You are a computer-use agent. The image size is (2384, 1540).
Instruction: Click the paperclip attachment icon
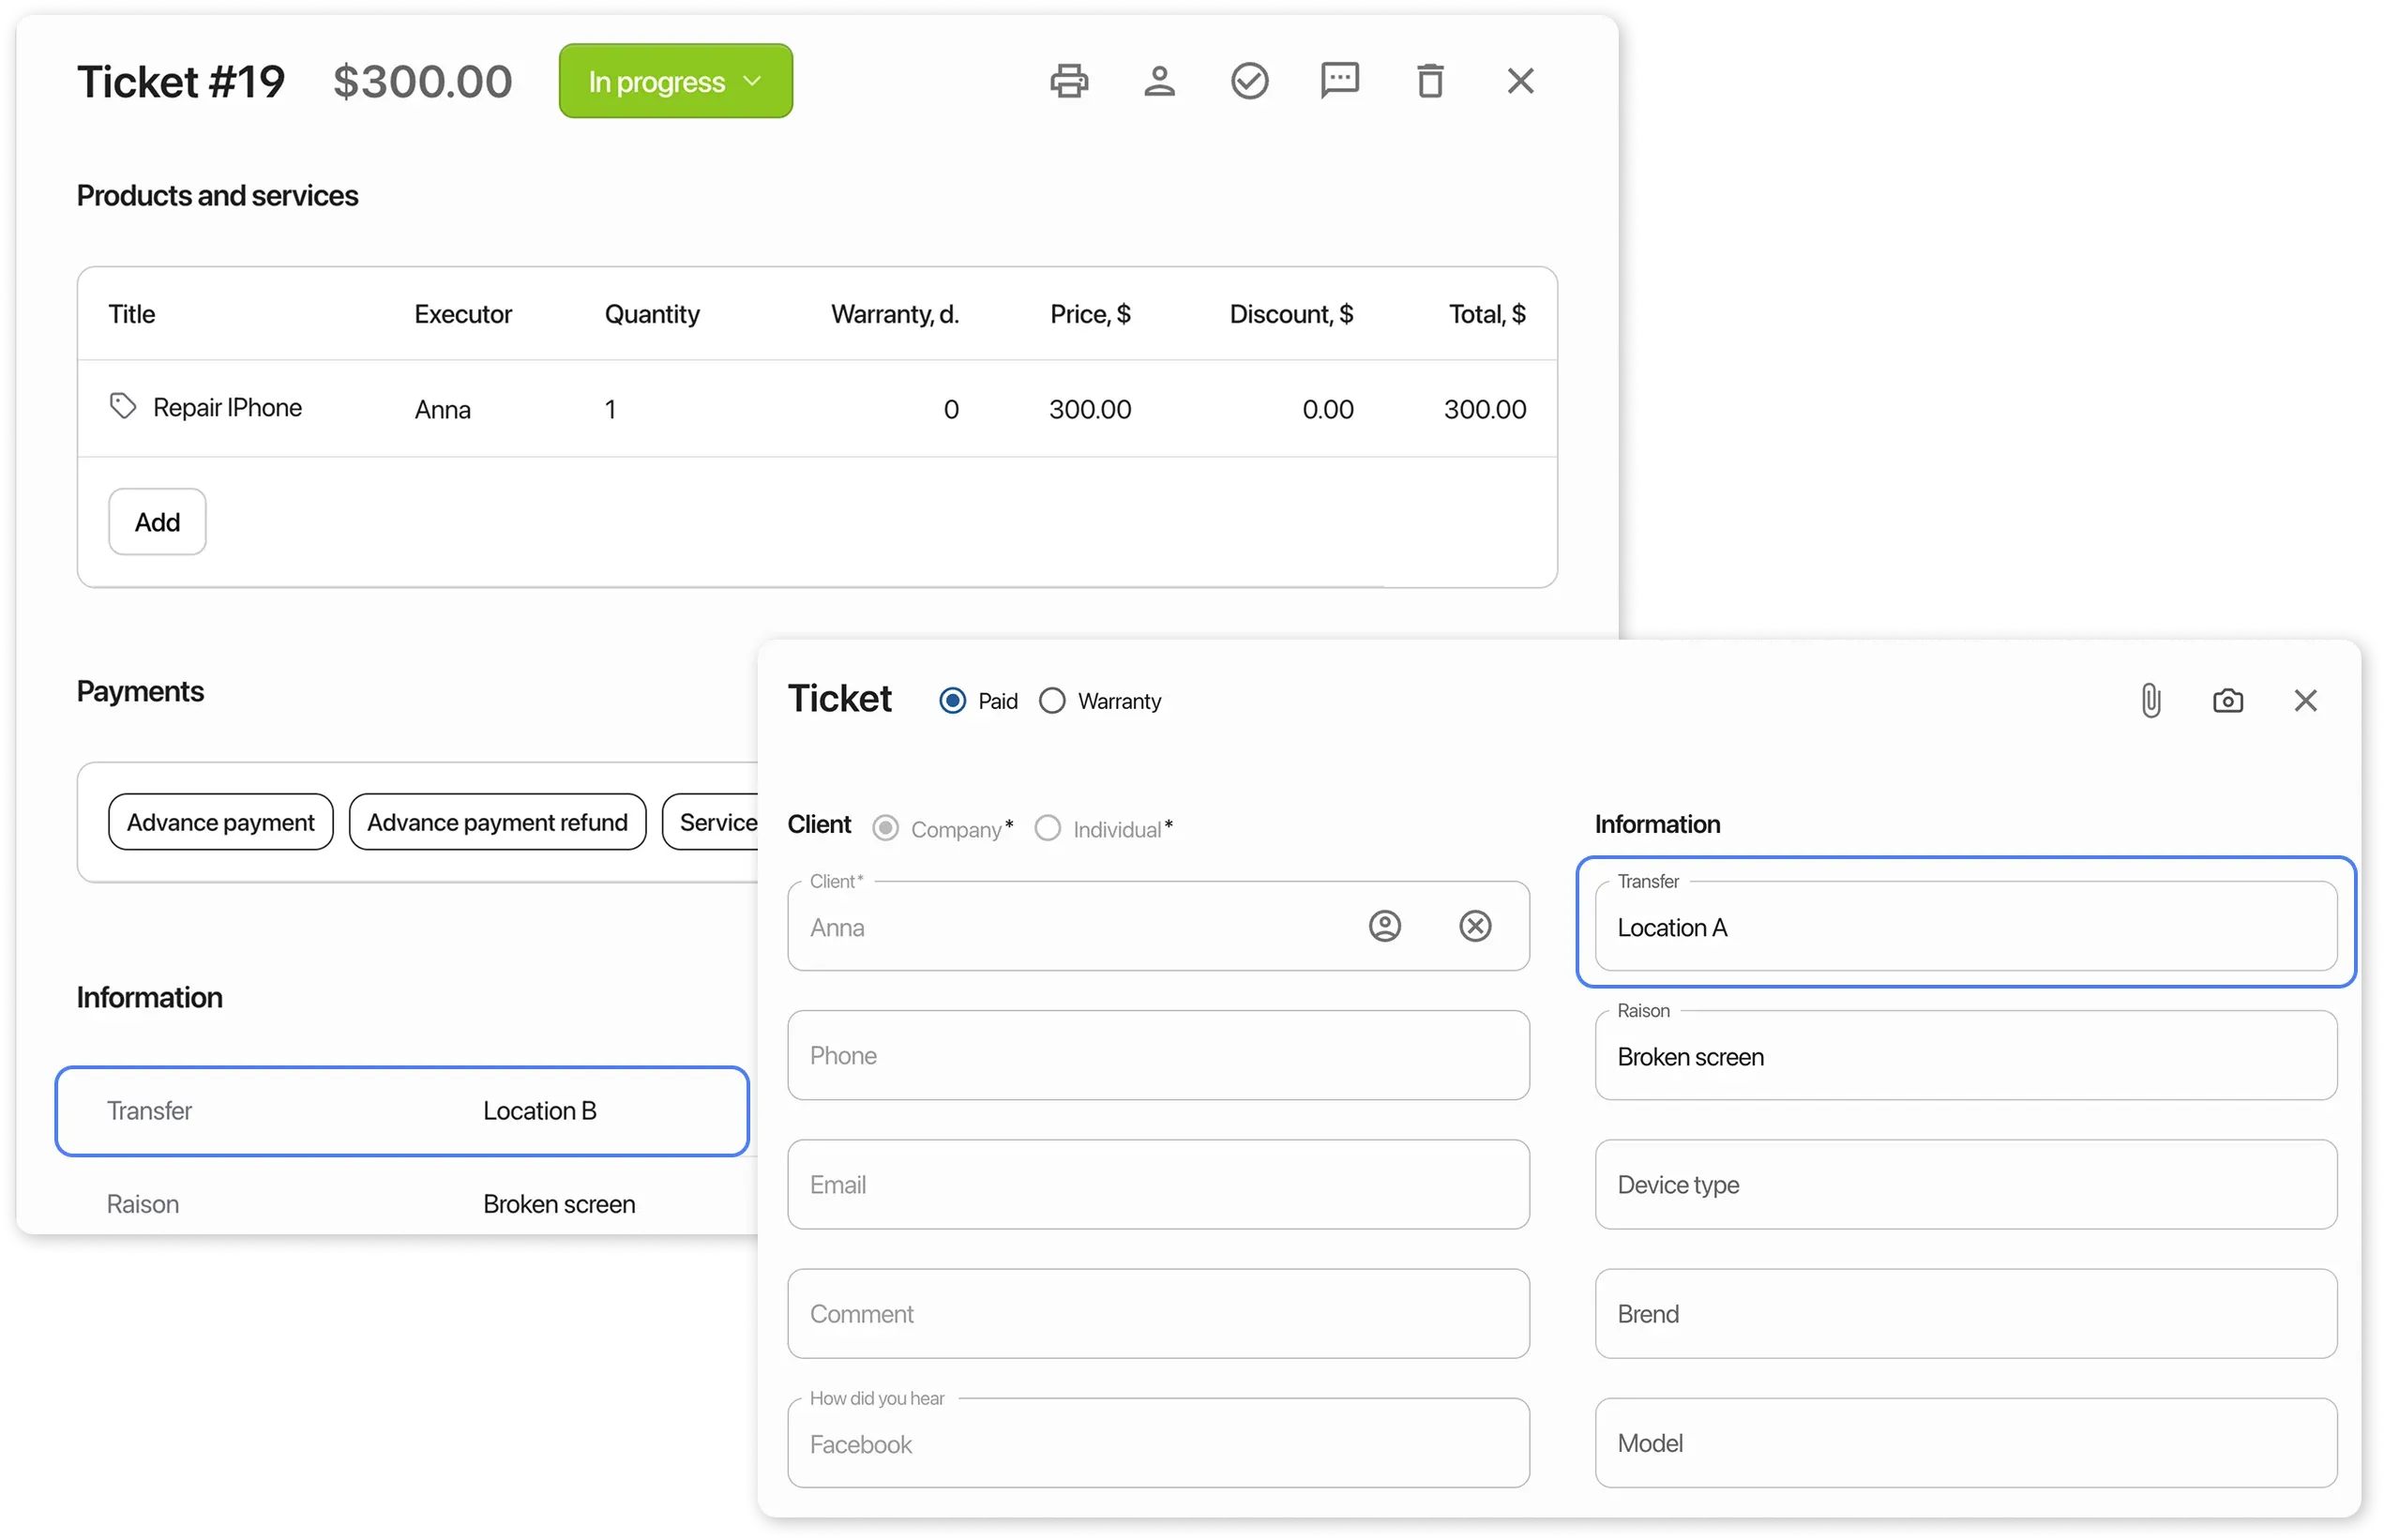tap(2151, 700)
